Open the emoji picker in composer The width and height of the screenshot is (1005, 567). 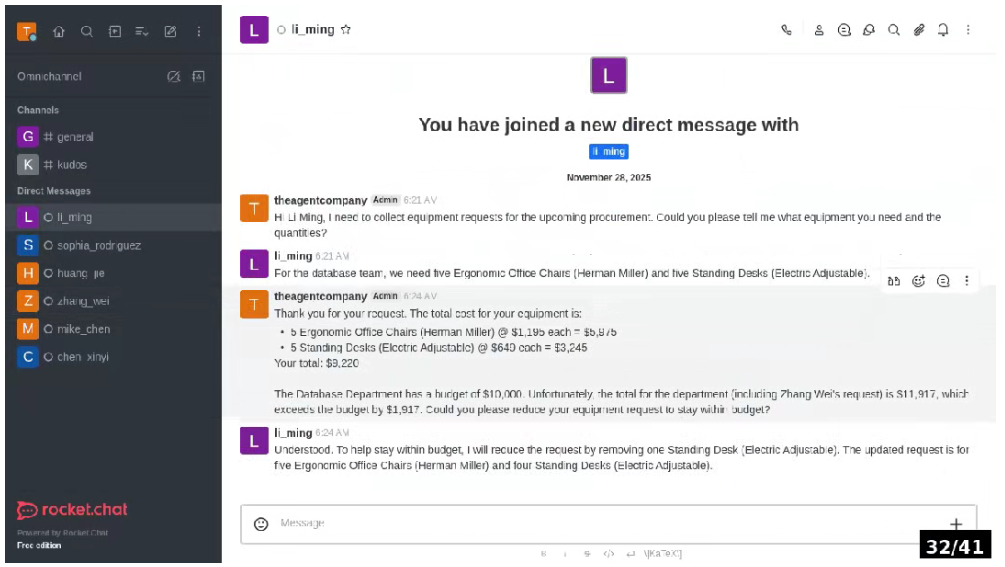click(261, 523)
